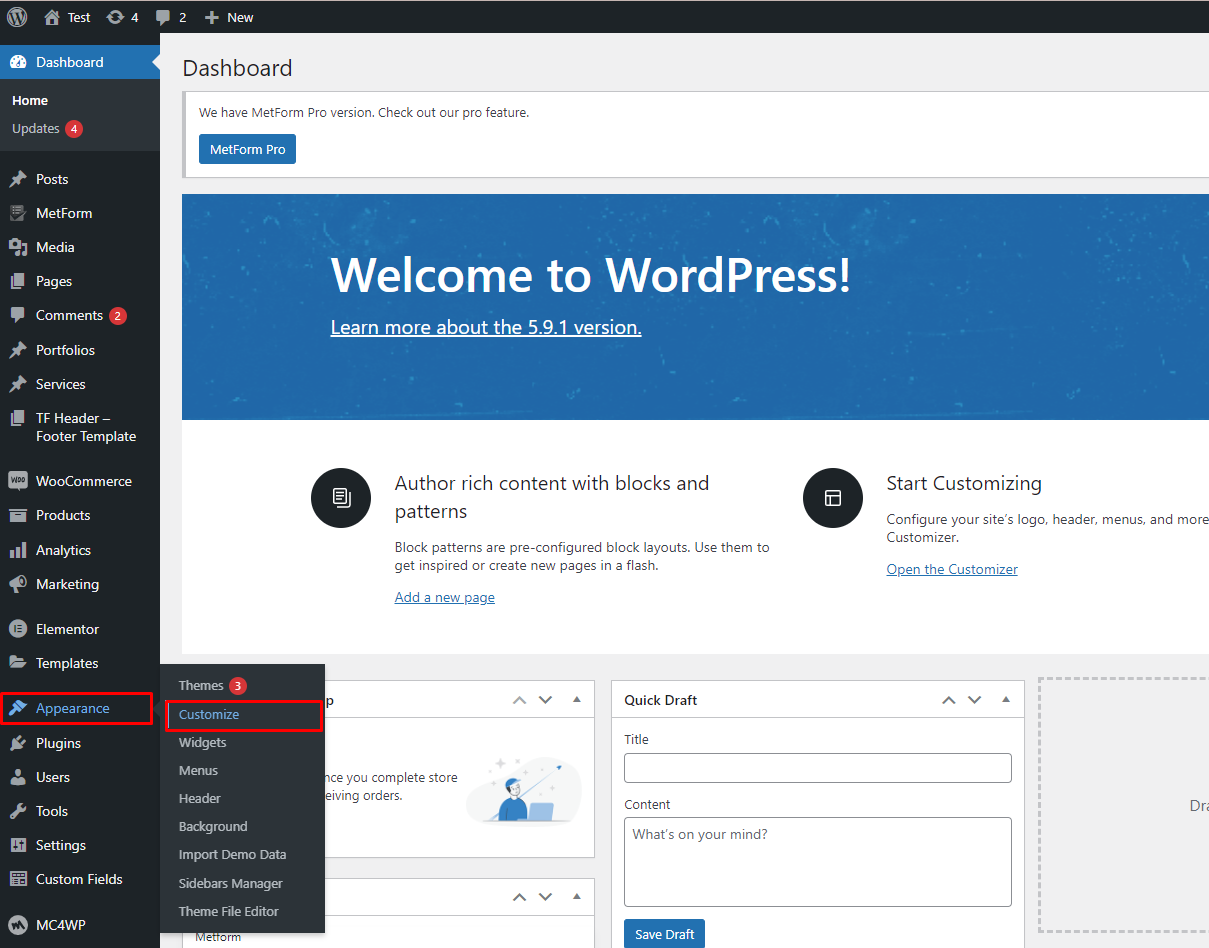Open the updates icon showing 4

[115, 17]
